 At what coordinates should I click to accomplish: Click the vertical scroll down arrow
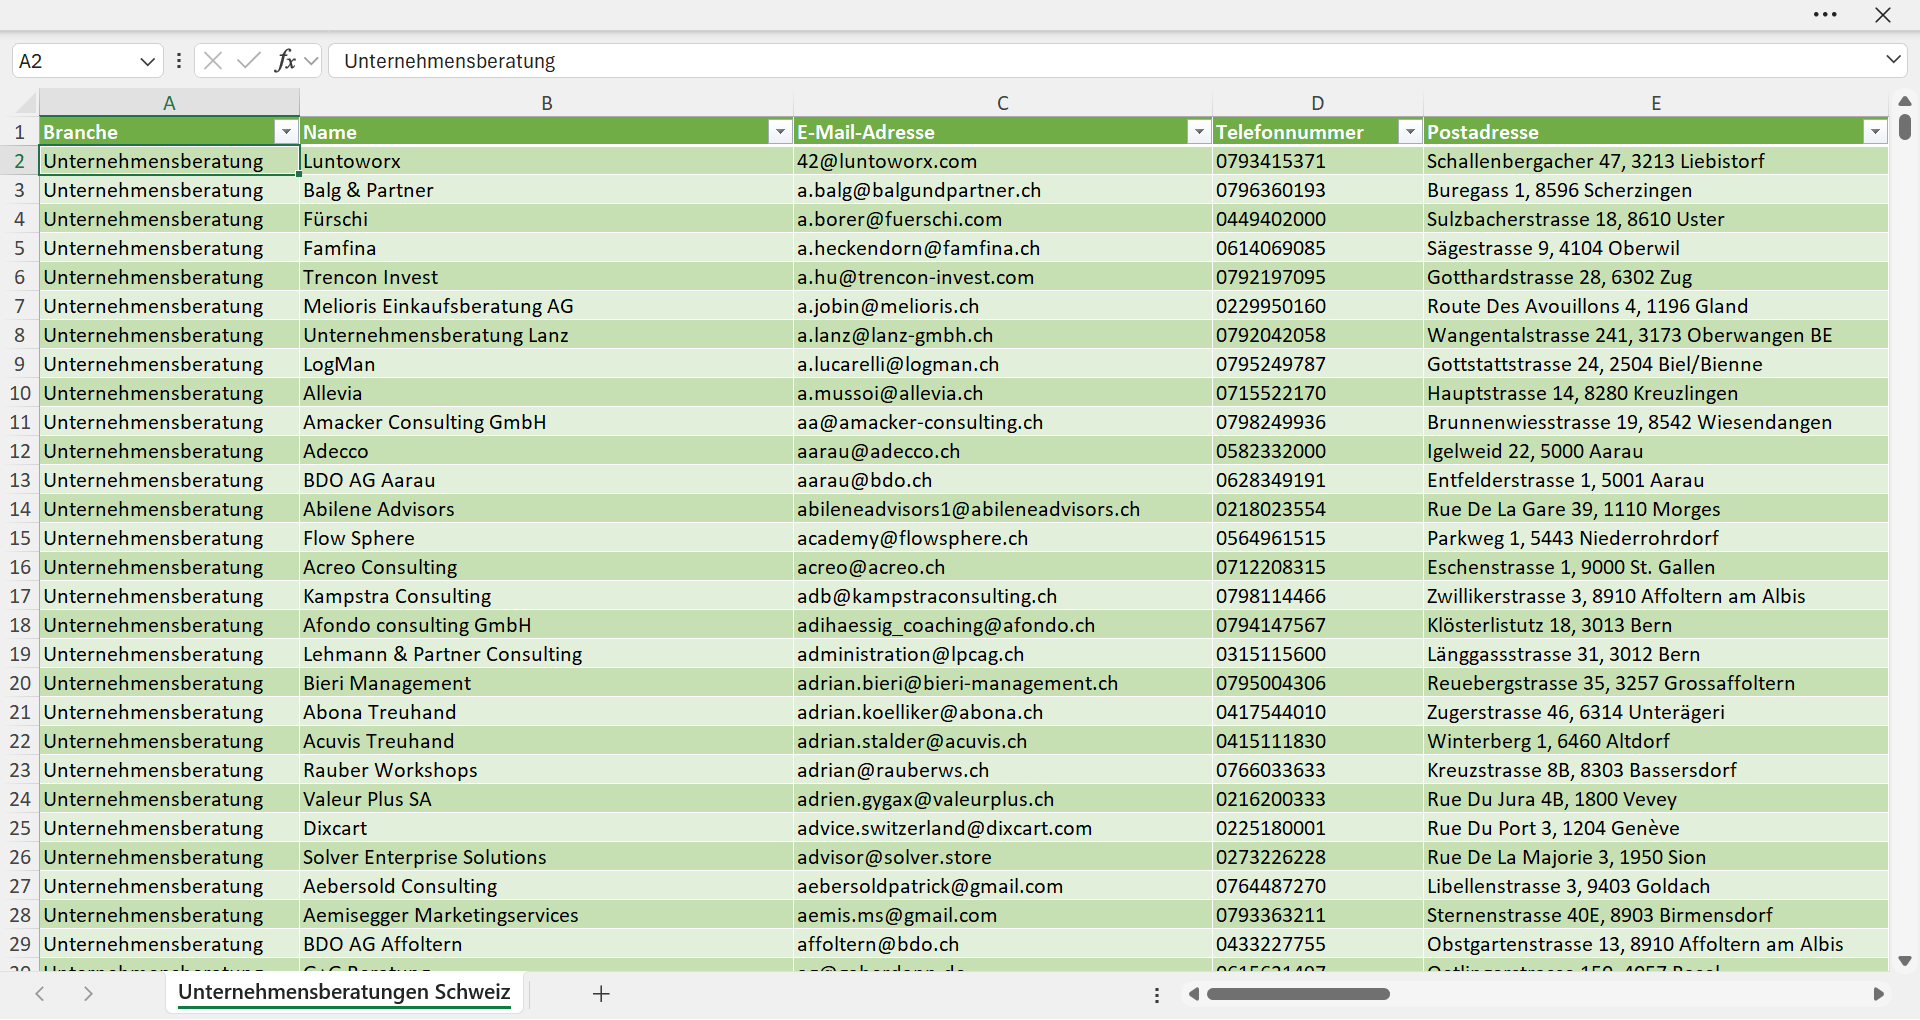[x=1905, y=961]
